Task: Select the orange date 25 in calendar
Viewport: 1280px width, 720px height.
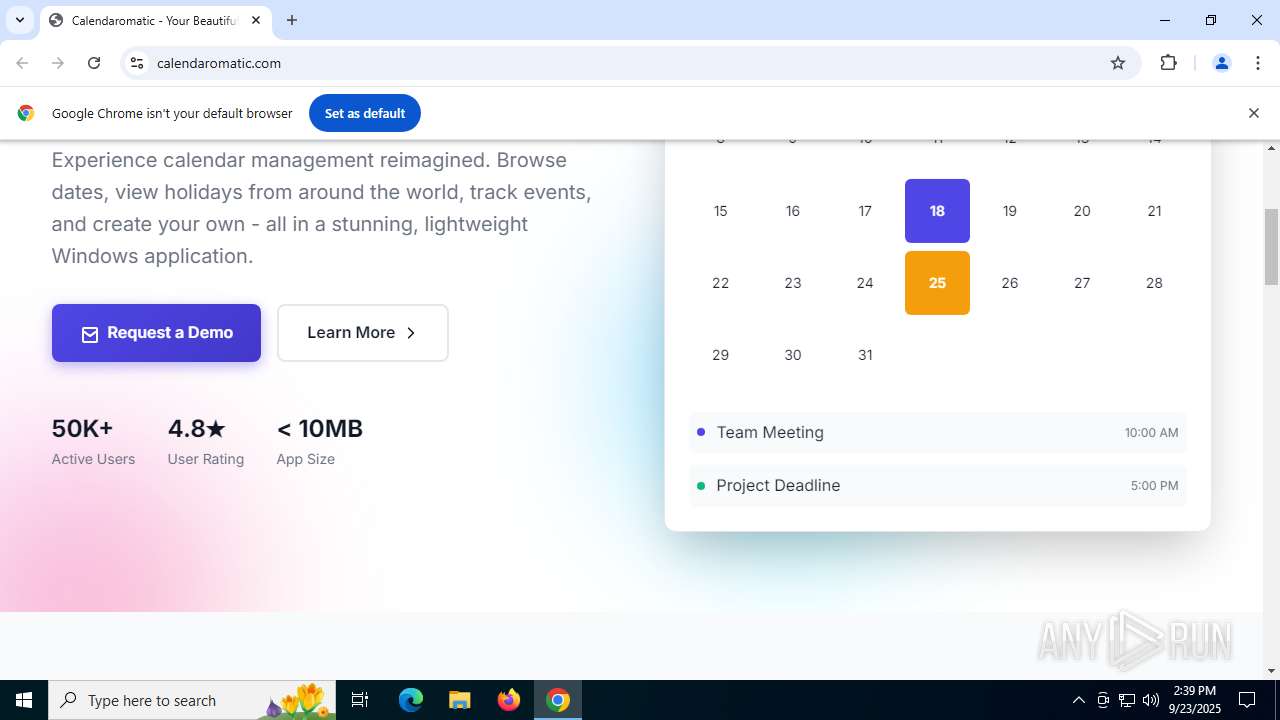Action: [x=937, y=283]
